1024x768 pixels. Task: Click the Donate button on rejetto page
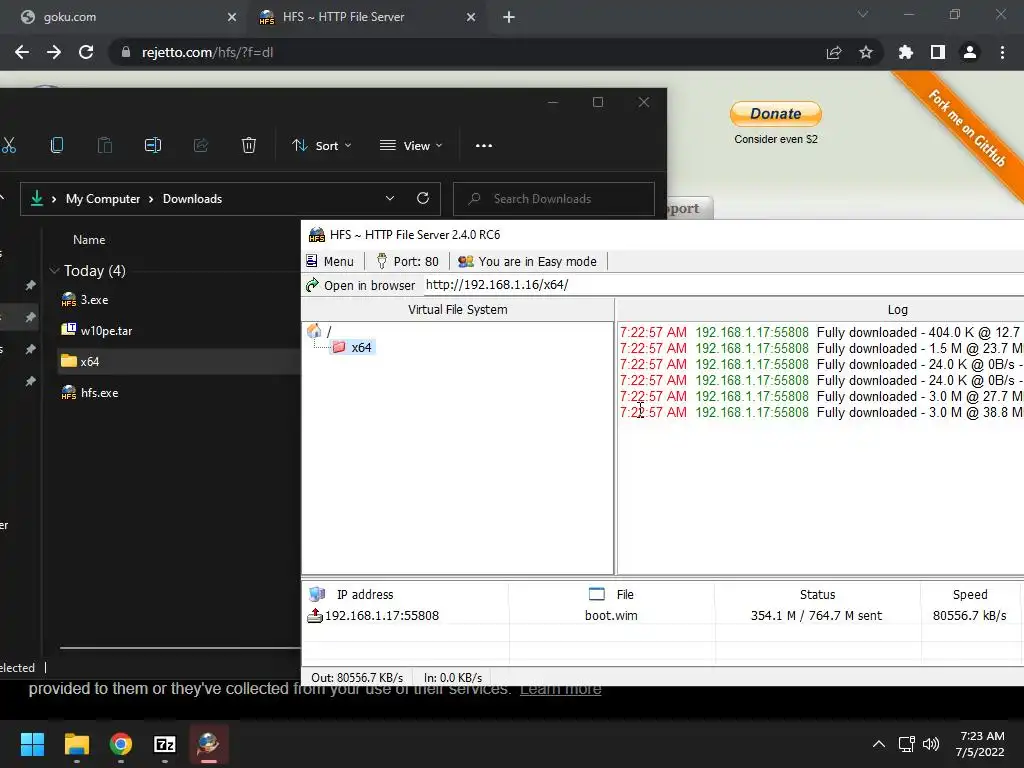pyautogui.click(x=776, y=114)
